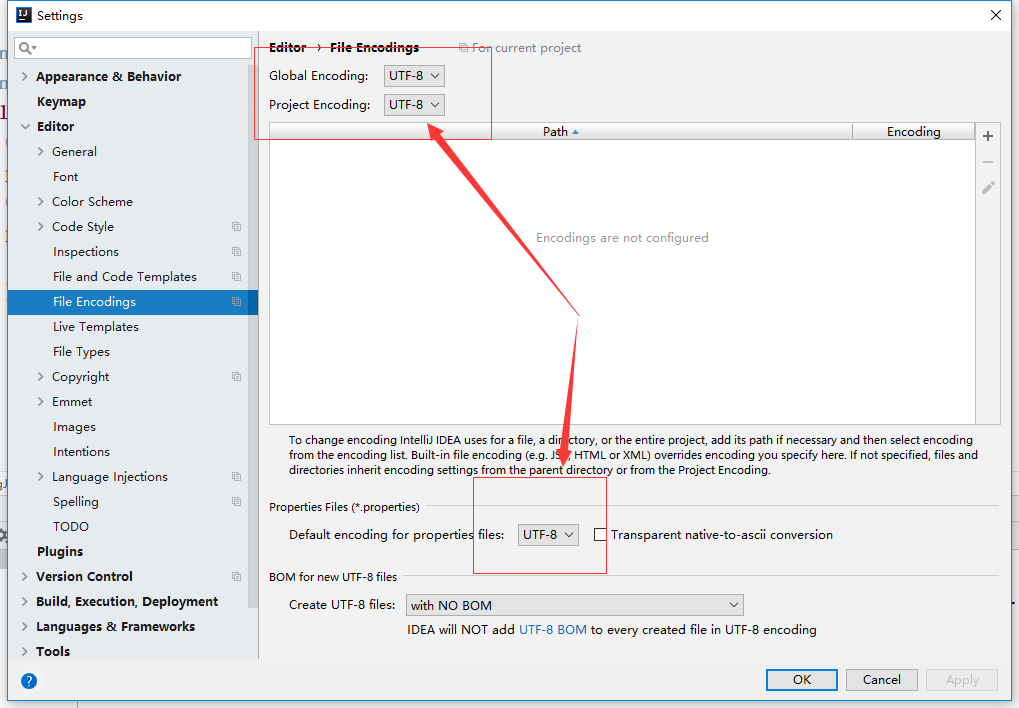Open Intentions settings page
Screen dimensions: 1019x708
tap(81, 451)
